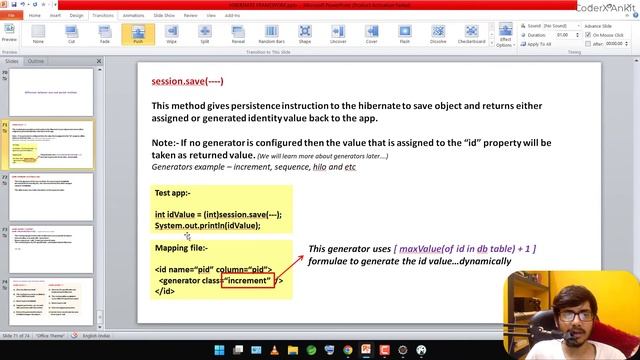
Task: Click the maxValue(of id in db table) text
Action: [x=457, y=249]
